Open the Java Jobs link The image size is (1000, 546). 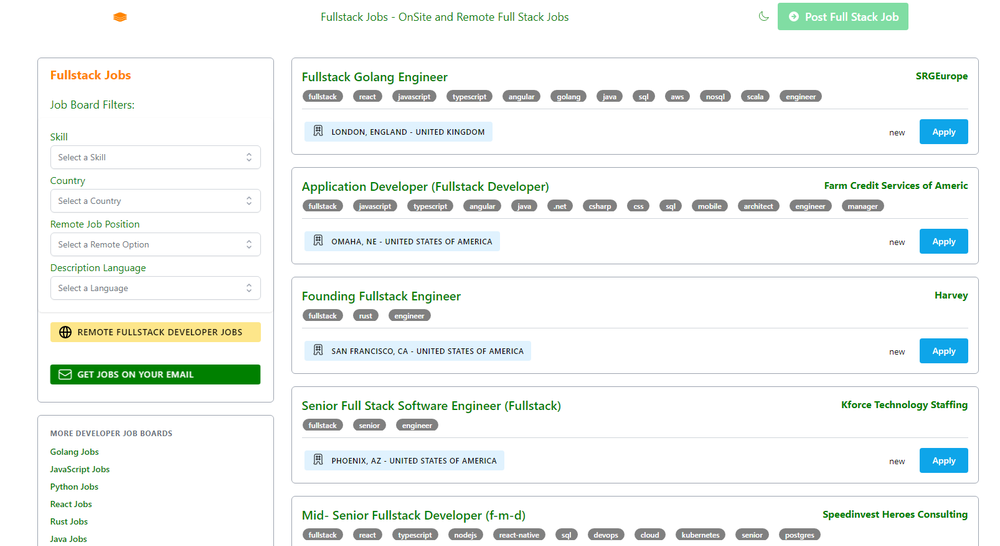68,539
